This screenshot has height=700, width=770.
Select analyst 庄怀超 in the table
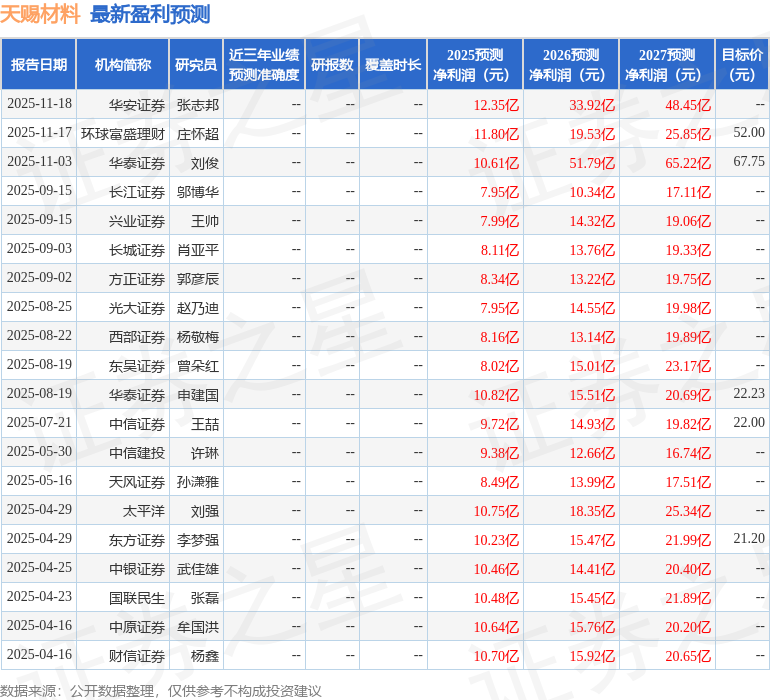(x=198, y=133)
